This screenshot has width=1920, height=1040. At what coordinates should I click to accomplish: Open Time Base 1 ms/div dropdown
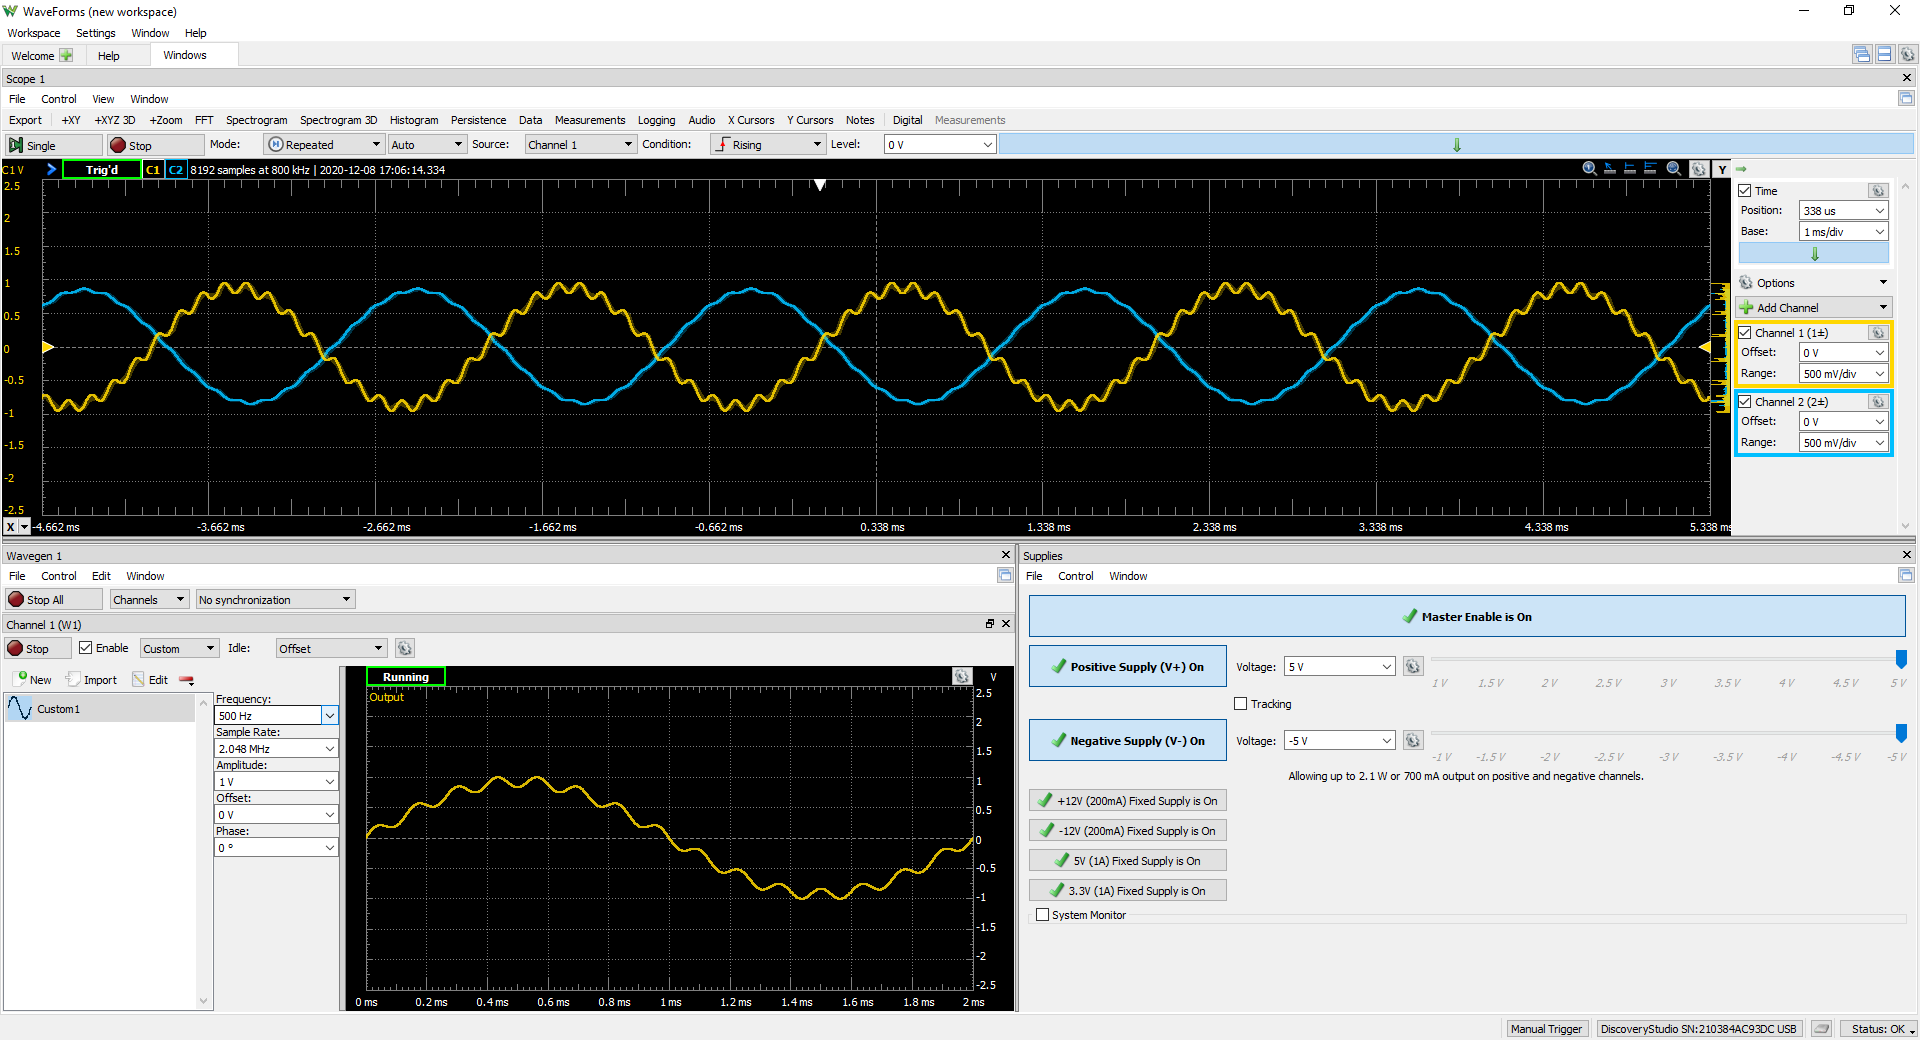(1843, 232)
